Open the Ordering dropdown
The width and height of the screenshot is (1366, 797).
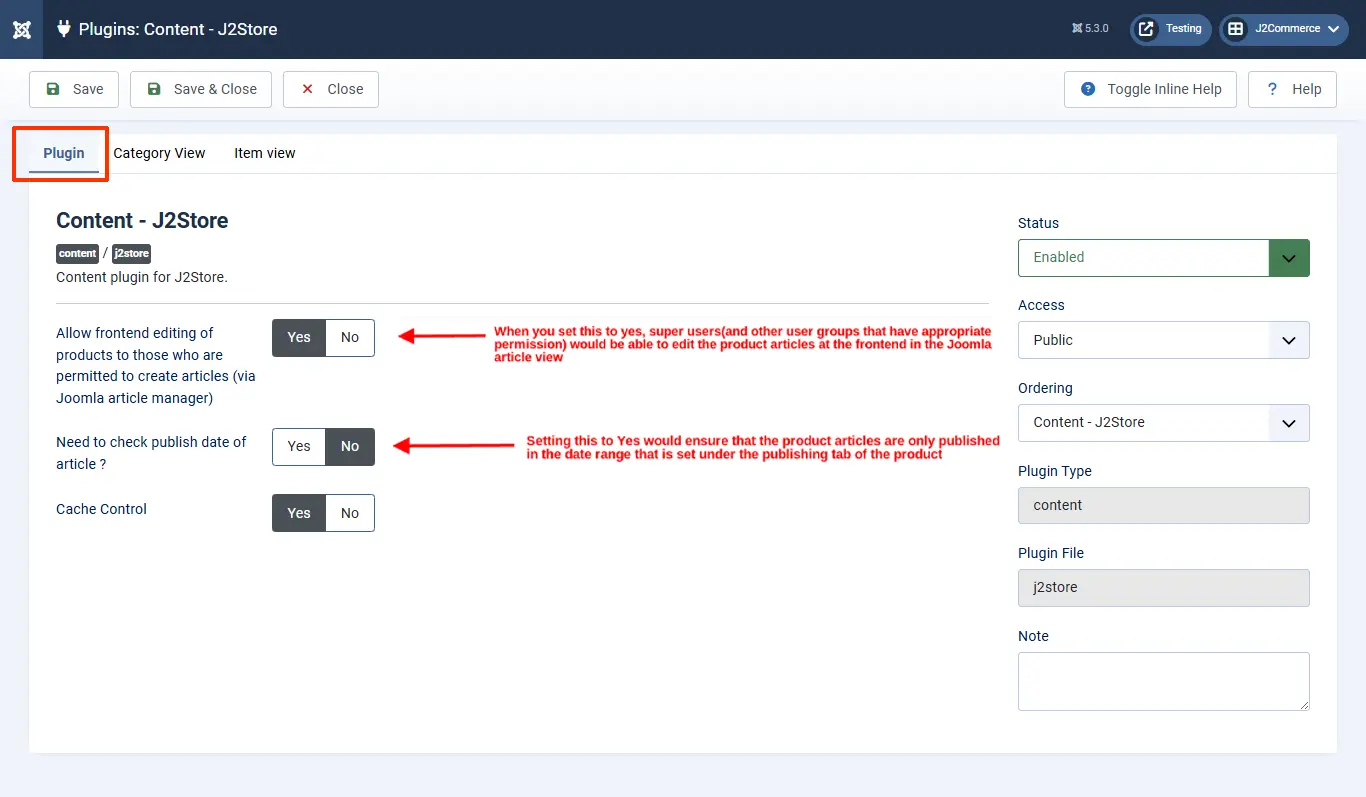1163,422
